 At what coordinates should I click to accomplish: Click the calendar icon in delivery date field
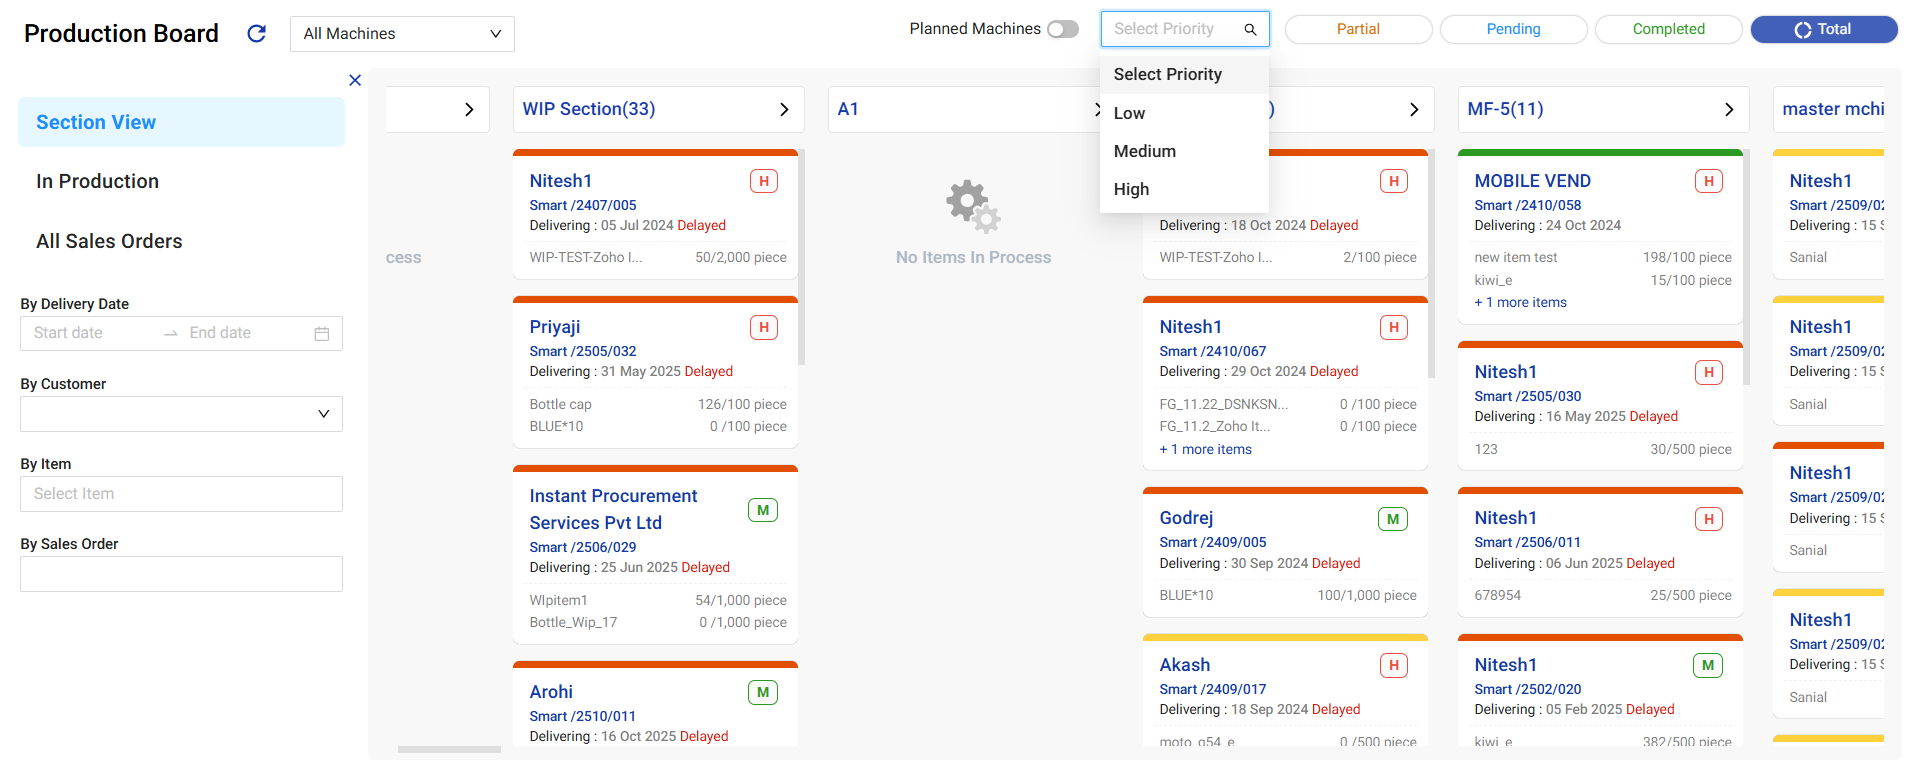322,334
